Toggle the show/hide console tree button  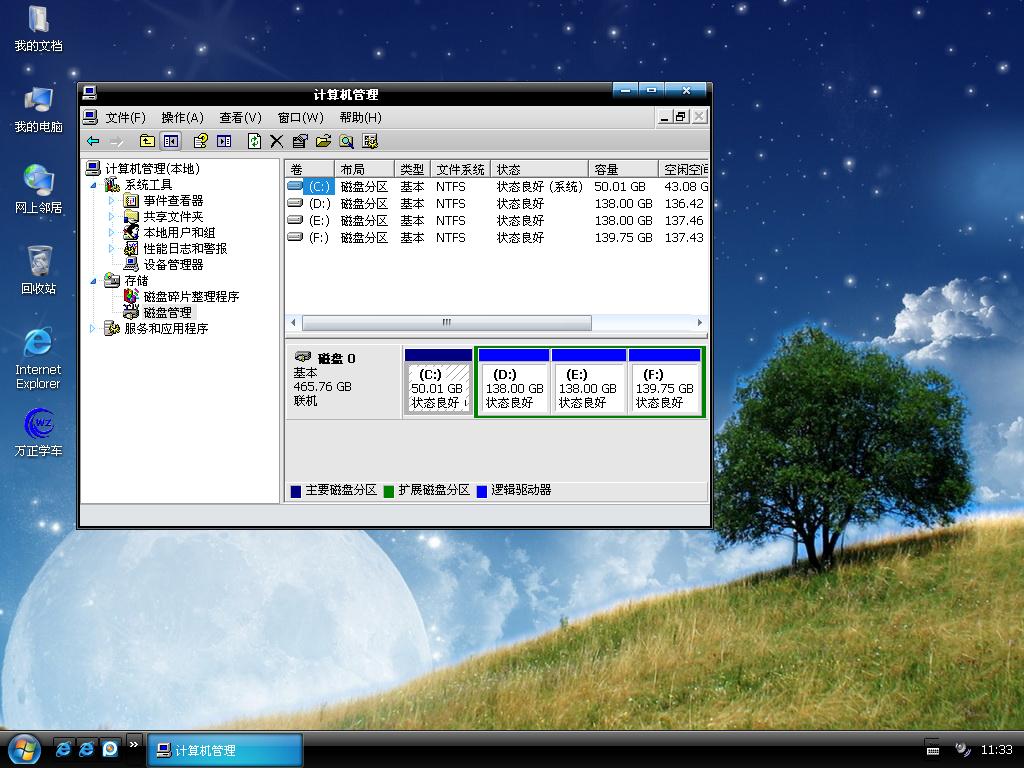pyautogui.click(x=171, y=141)
